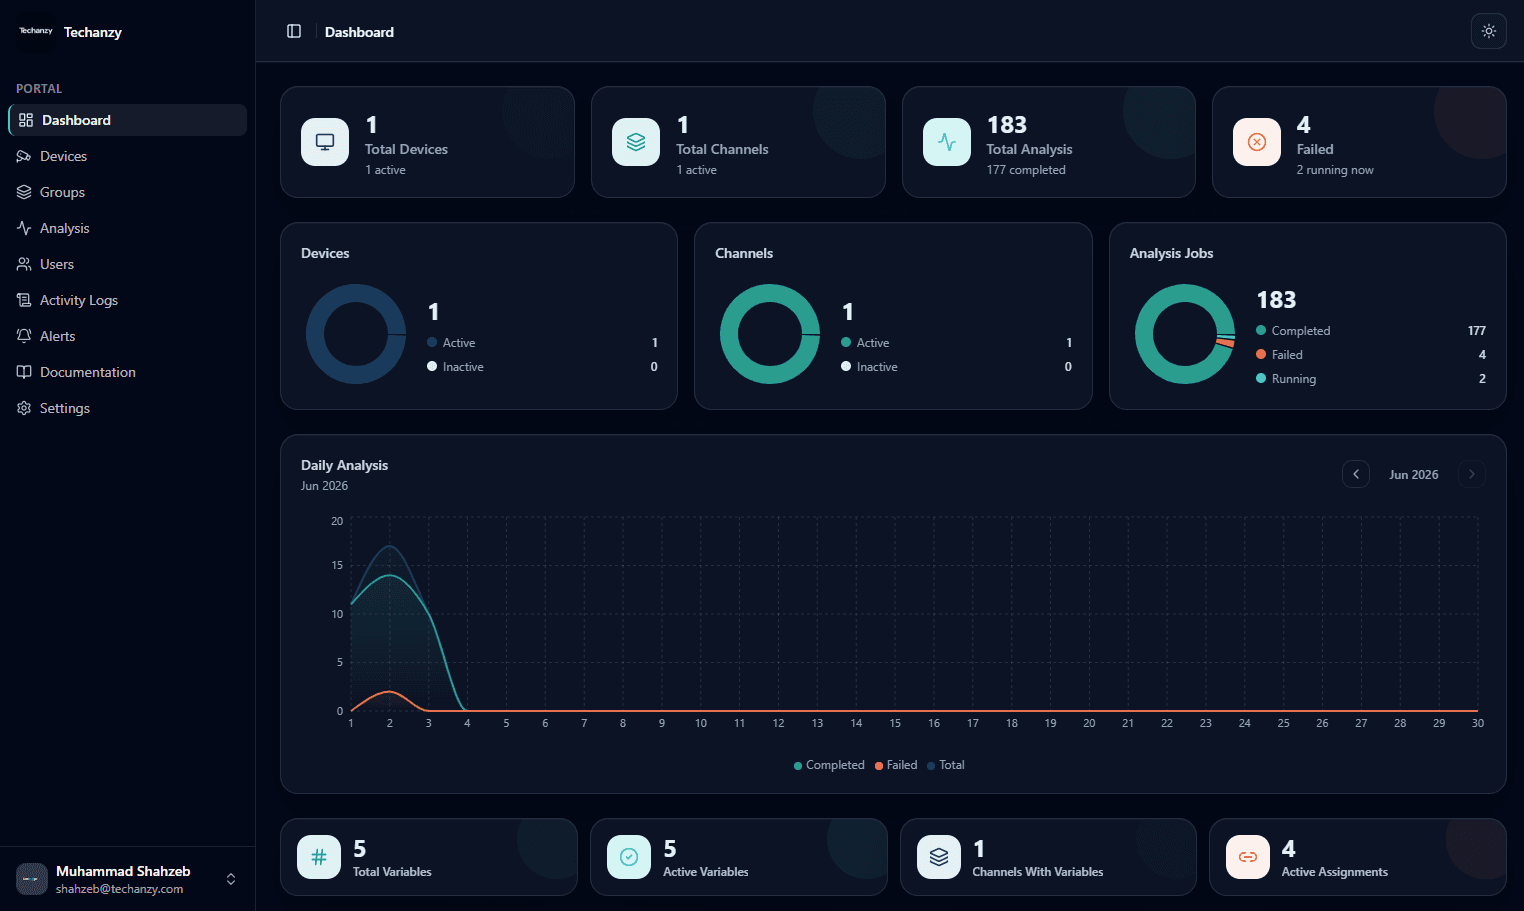This screenshot has height=911, width=1524.
Task: Click the Techanzy brand name in the sidebar
Action: [x=93, y=32]
